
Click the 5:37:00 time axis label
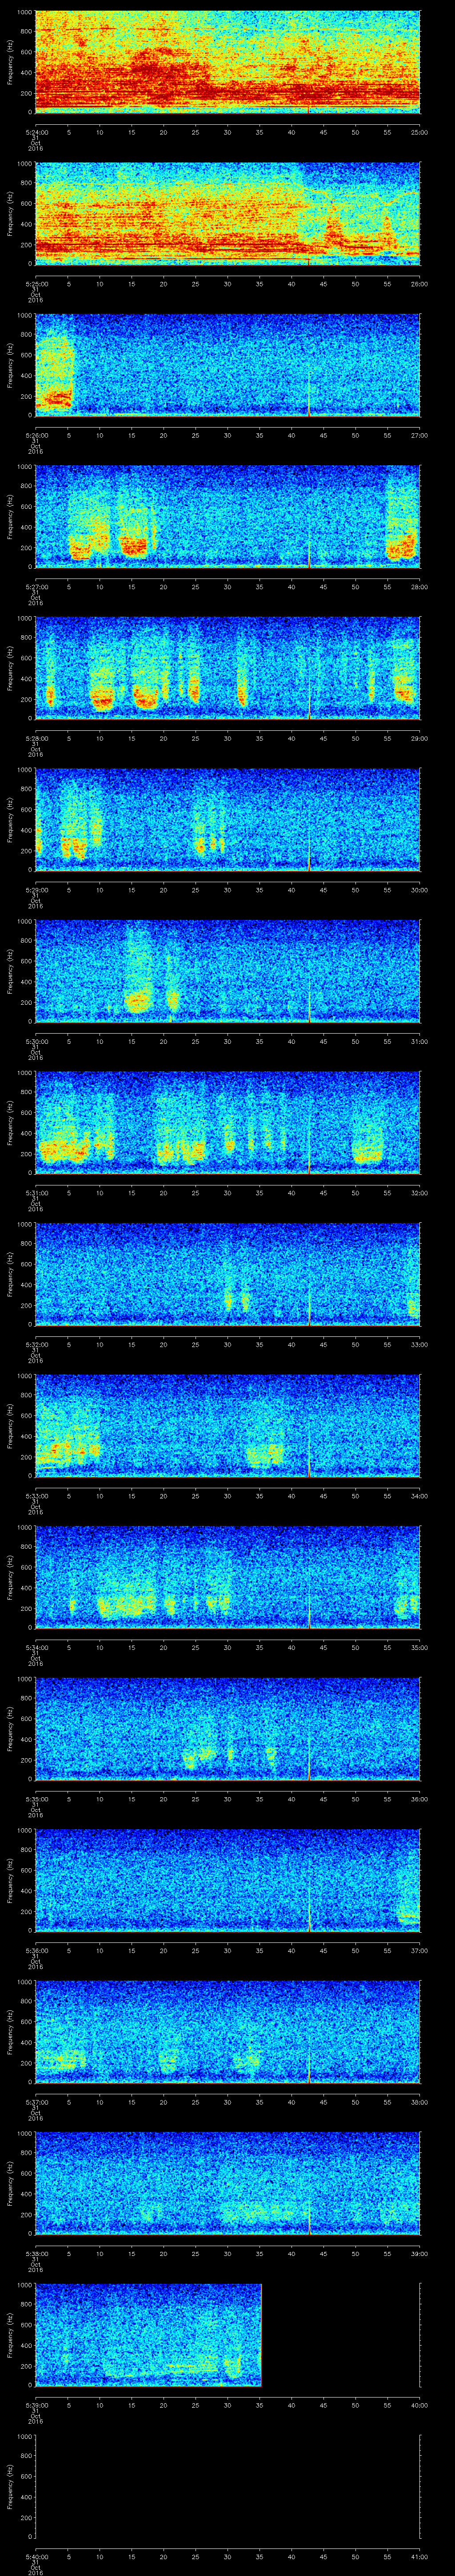pyautogui.click(x=36, y=2101)
